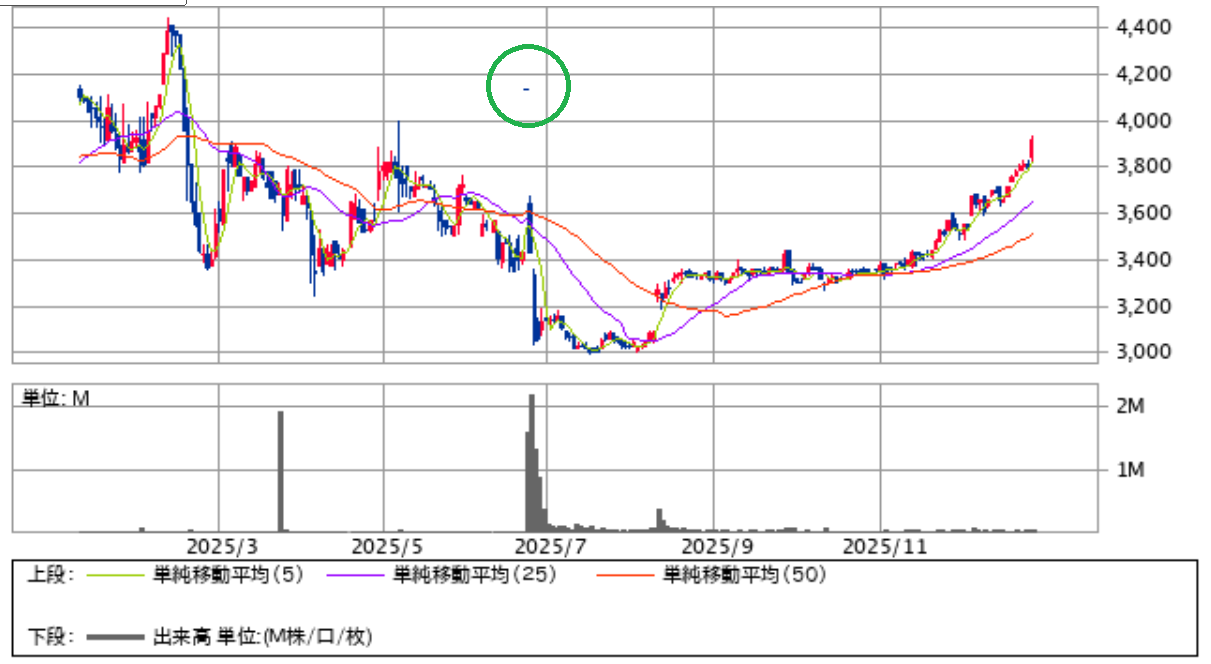Screen dimensions: 1211x664
Task: Click the orange 50-day moving average legend line
Action: pos(626,575)
